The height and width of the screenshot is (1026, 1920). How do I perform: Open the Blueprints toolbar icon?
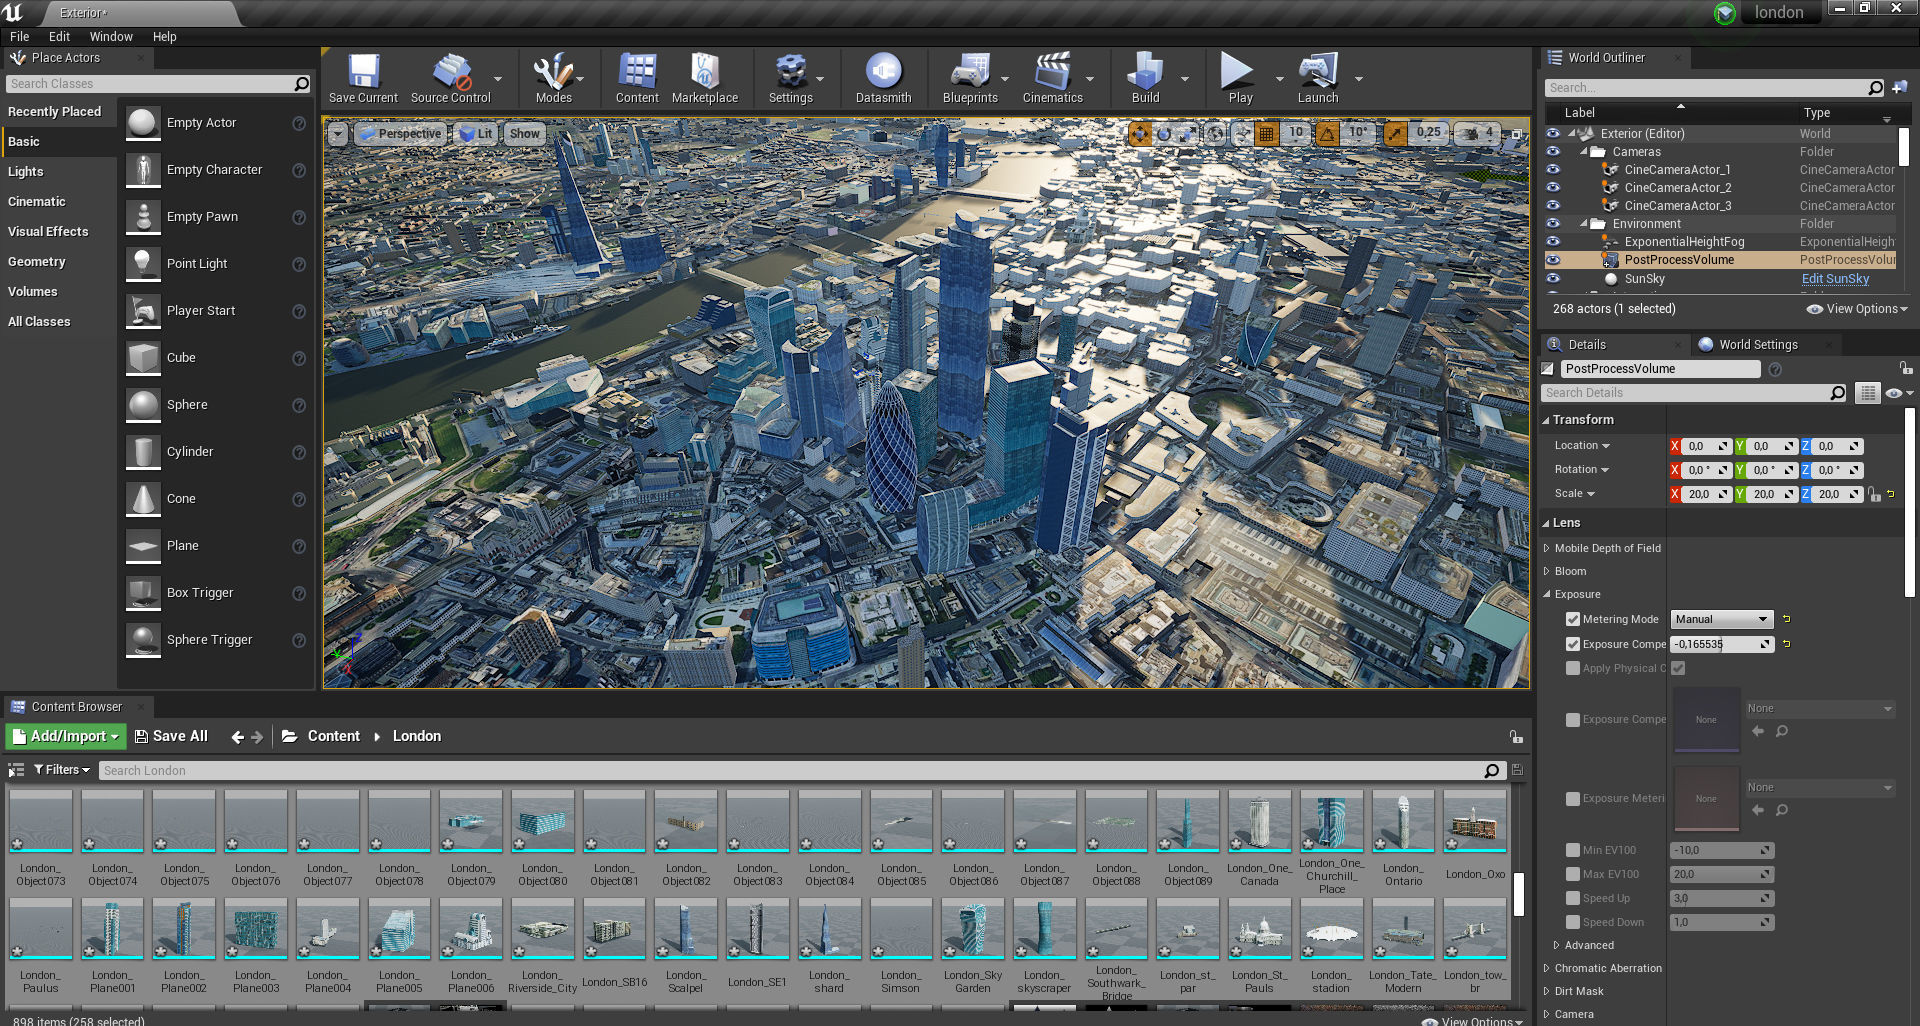pos(970,78)
